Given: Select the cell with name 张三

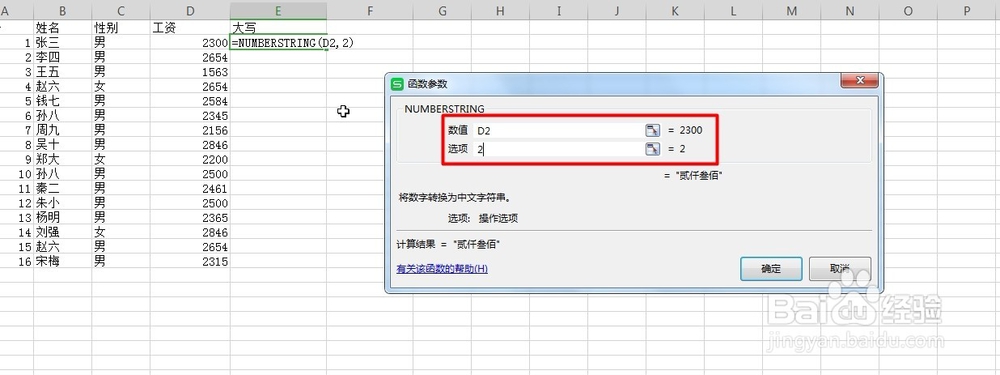Looking at the screenshot, I should coord(62,43).
